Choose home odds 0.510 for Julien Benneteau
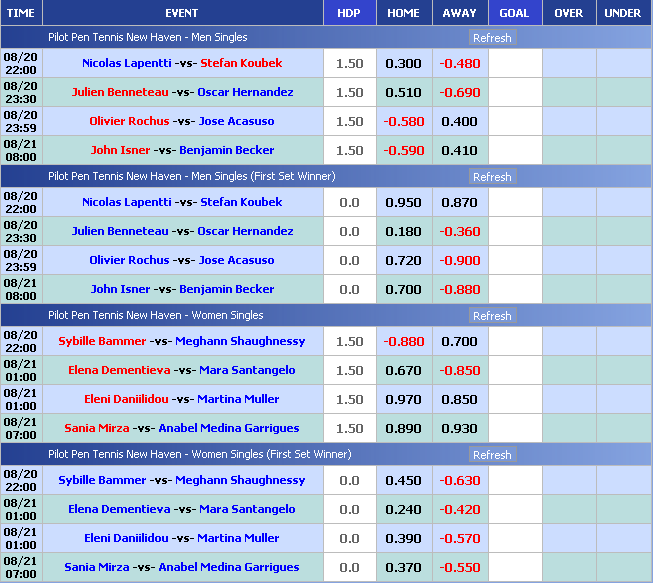653x583 pixels. [x=403, y=92]
